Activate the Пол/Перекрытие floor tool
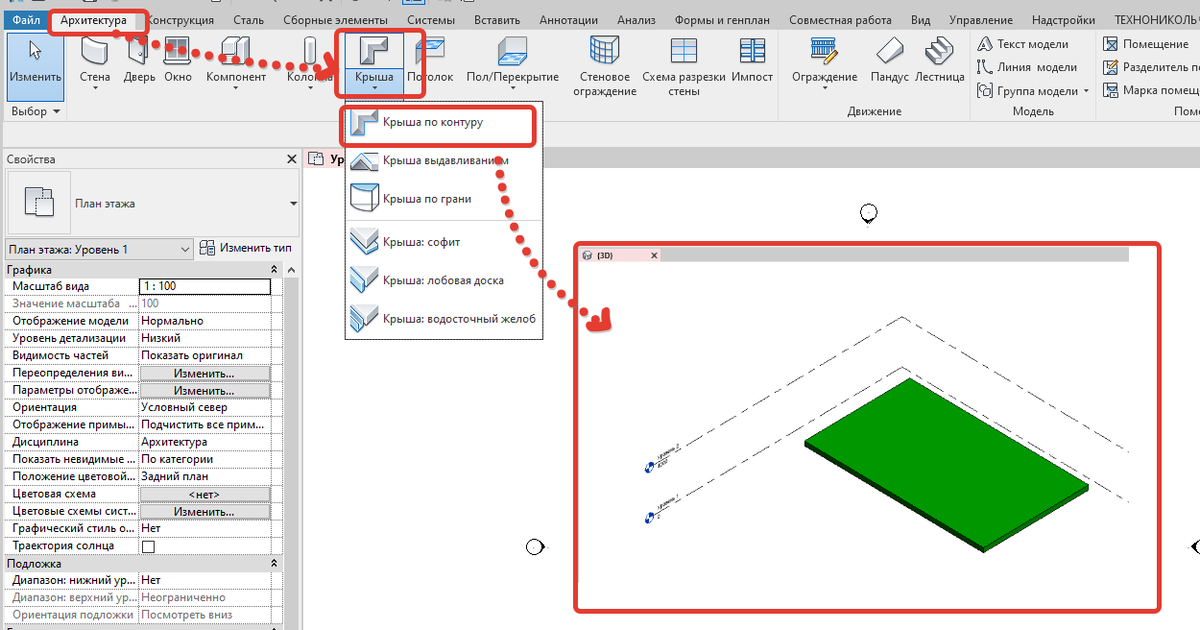 [513, 64]
